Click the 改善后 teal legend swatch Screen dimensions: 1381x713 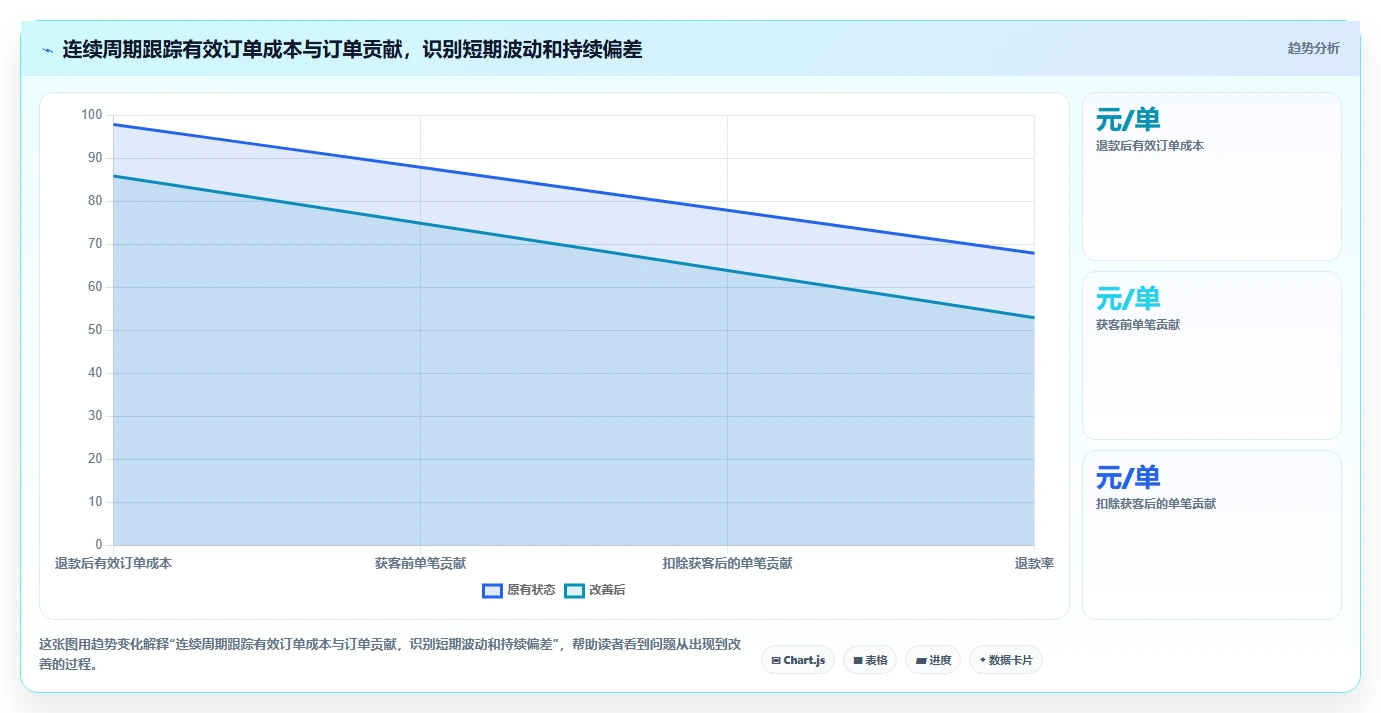(x=574, y=590)
